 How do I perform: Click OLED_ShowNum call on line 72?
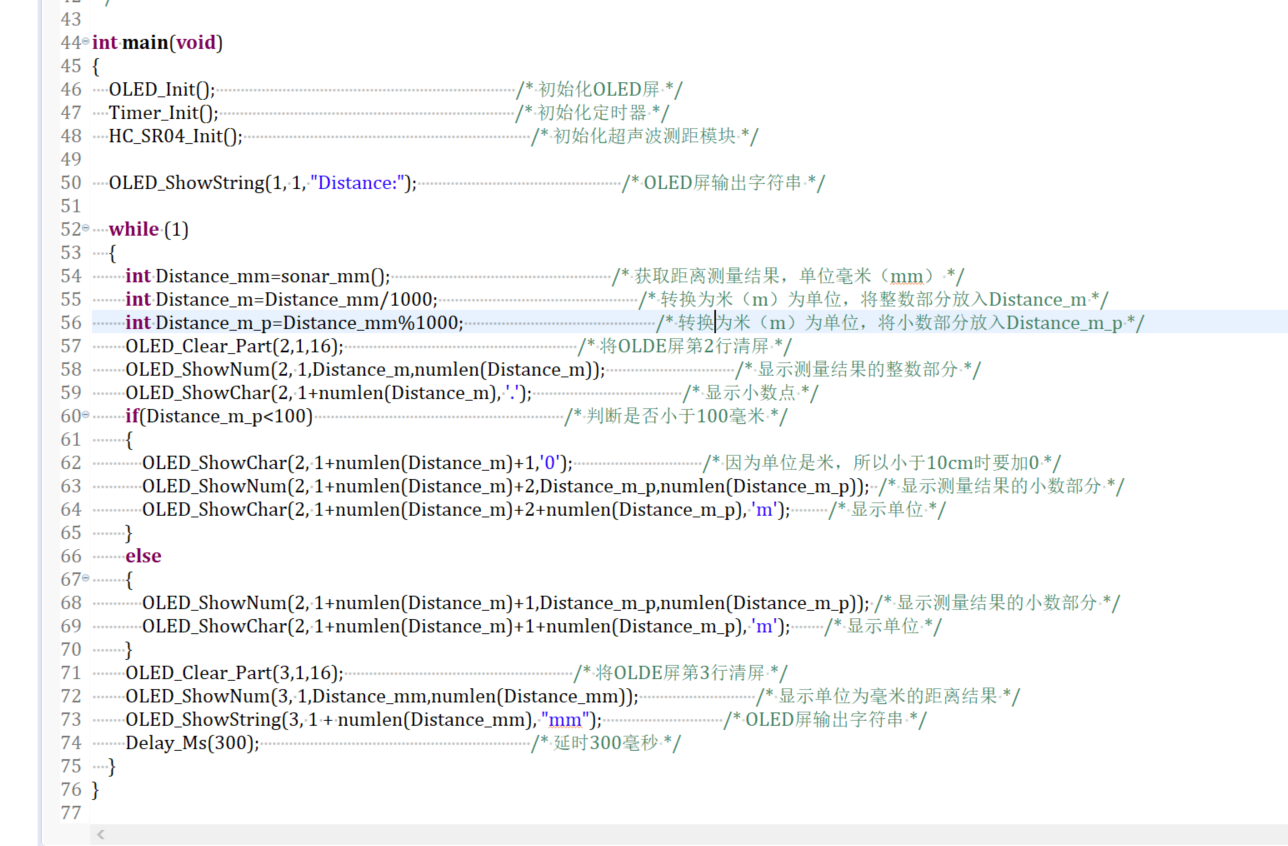[381, 696]
